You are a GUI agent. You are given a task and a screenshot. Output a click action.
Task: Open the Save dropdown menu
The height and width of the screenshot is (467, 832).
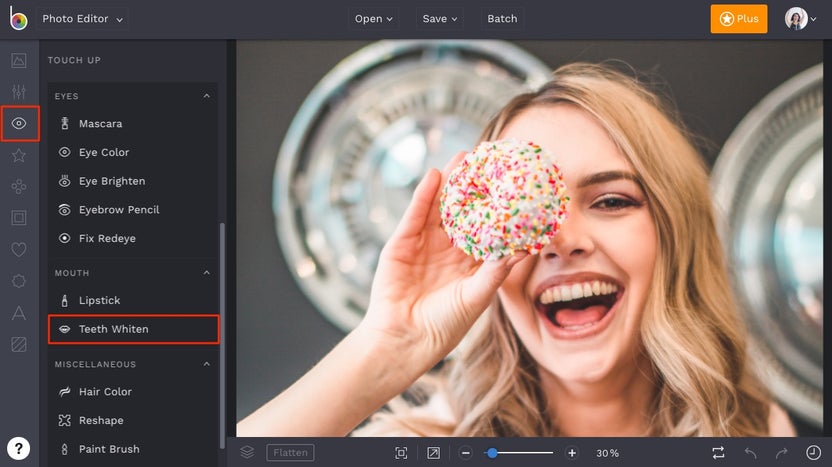click(440, 19)
